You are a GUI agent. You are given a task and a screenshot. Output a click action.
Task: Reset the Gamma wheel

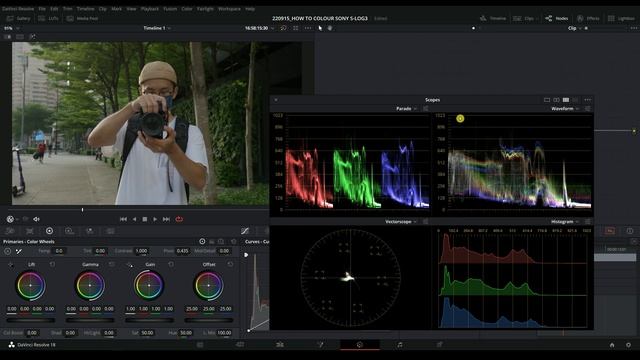click(x=111, y=264)
